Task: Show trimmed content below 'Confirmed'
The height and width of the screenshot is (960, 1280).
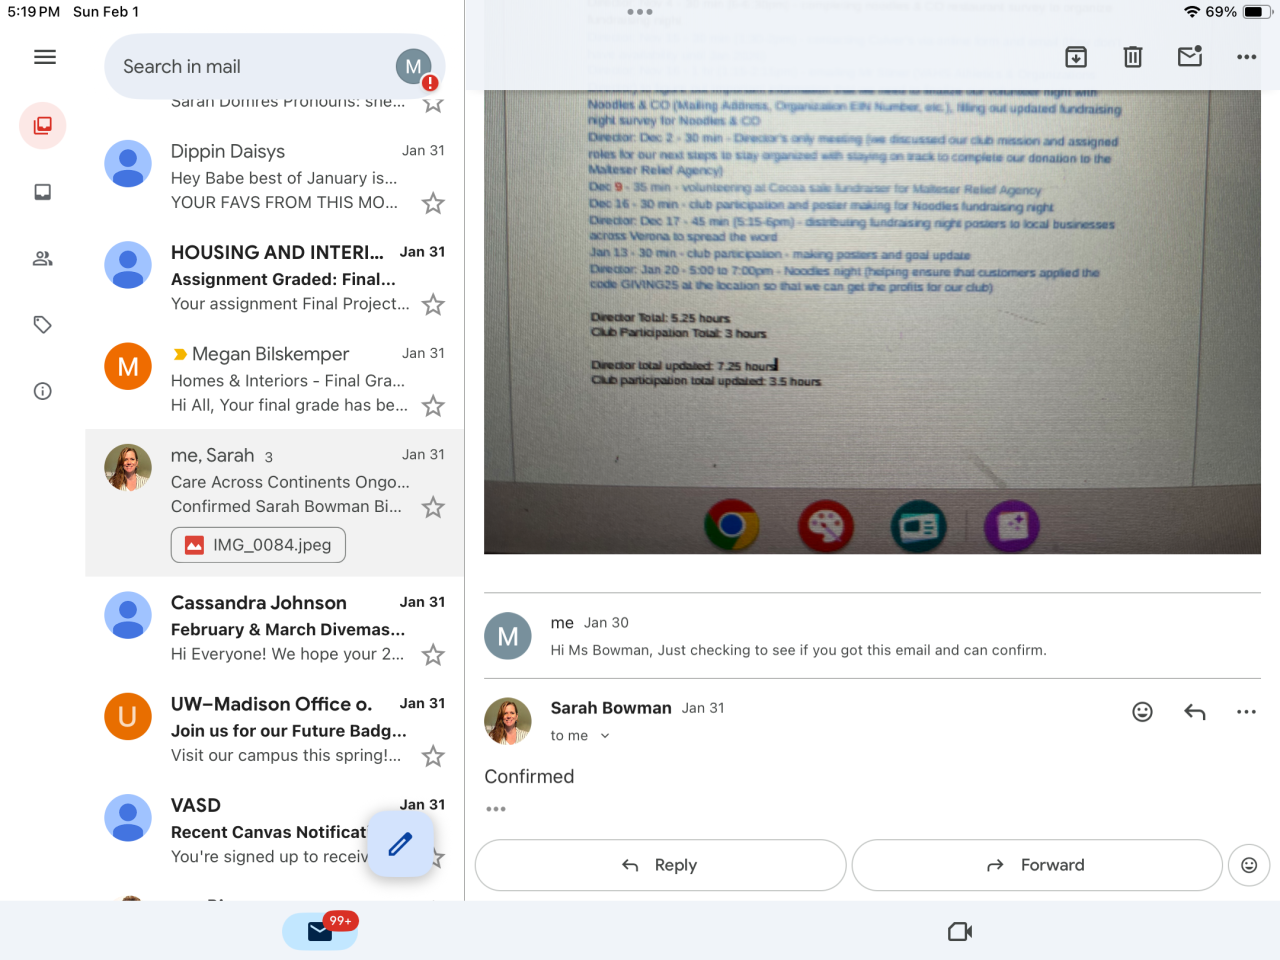Action: (x=496, y=809)
